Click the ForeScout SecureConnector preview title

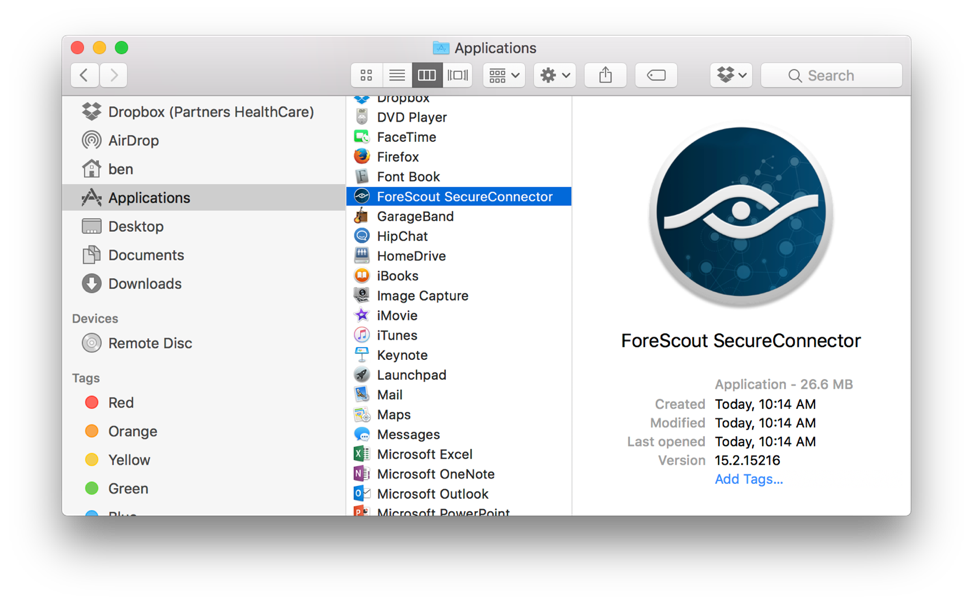tap(741, 341)
